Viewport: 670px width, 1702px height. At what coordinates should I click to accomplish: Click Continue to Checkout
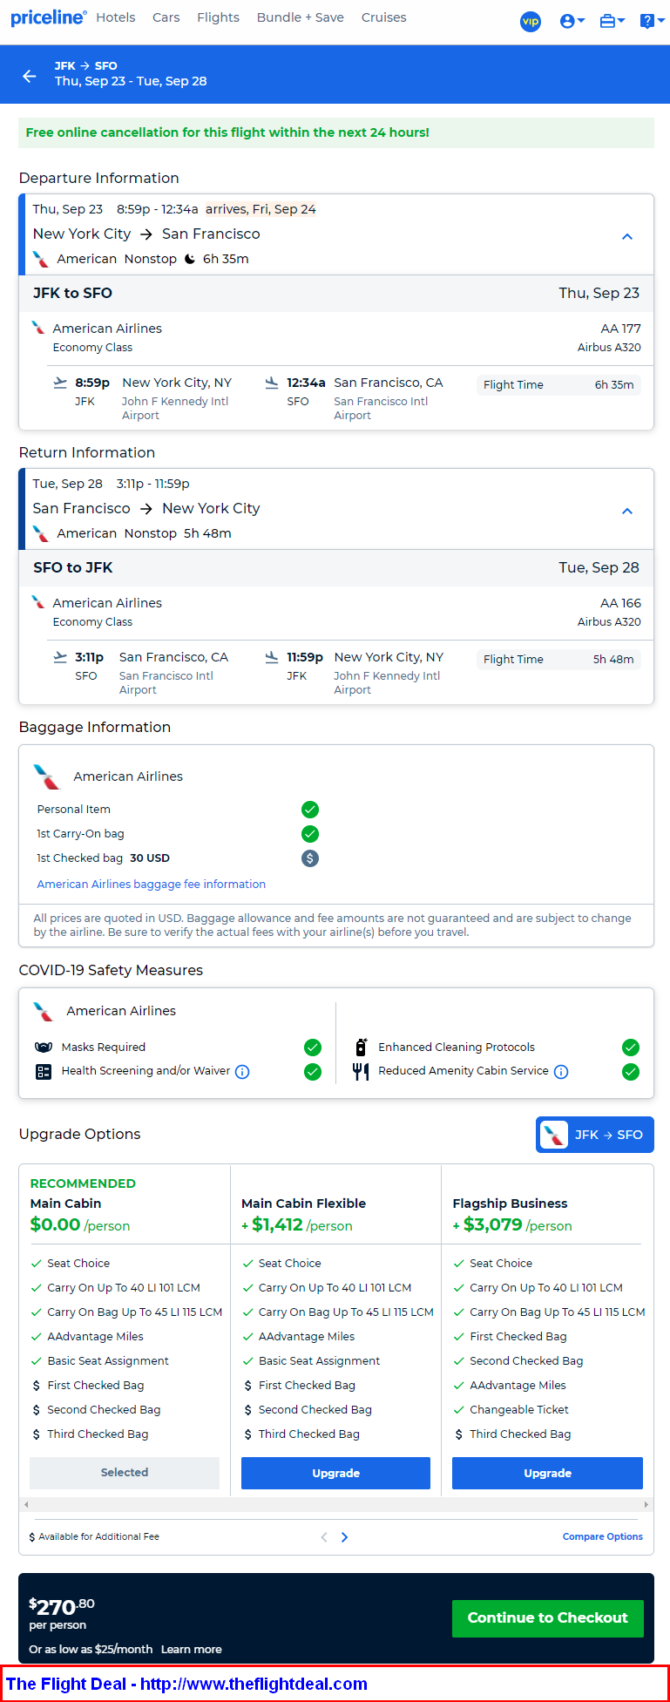click(x=548, y=1618)
